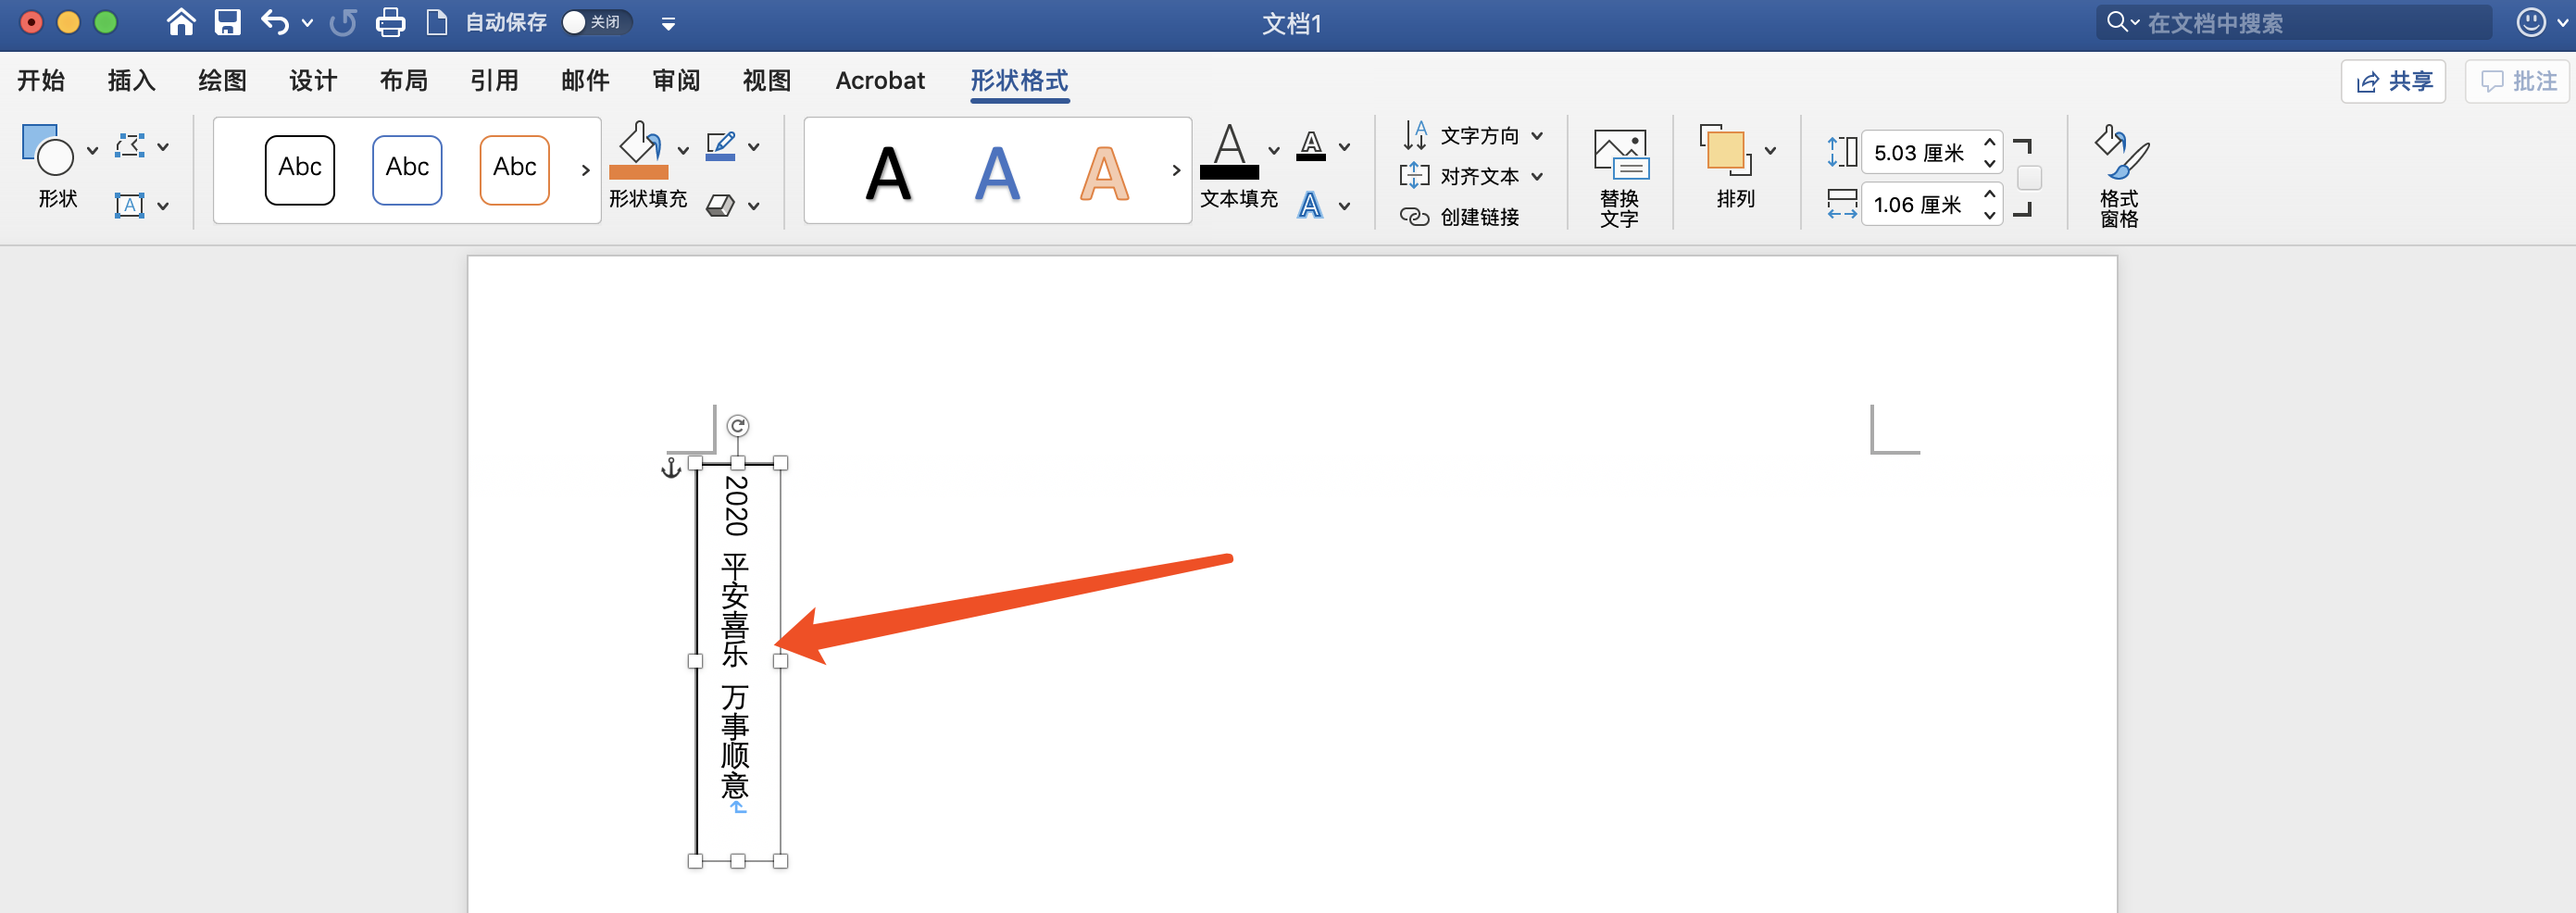Screen dimensions: 2576x913
Task: Select the blue A WordArt style
Action: coord(997,174)
